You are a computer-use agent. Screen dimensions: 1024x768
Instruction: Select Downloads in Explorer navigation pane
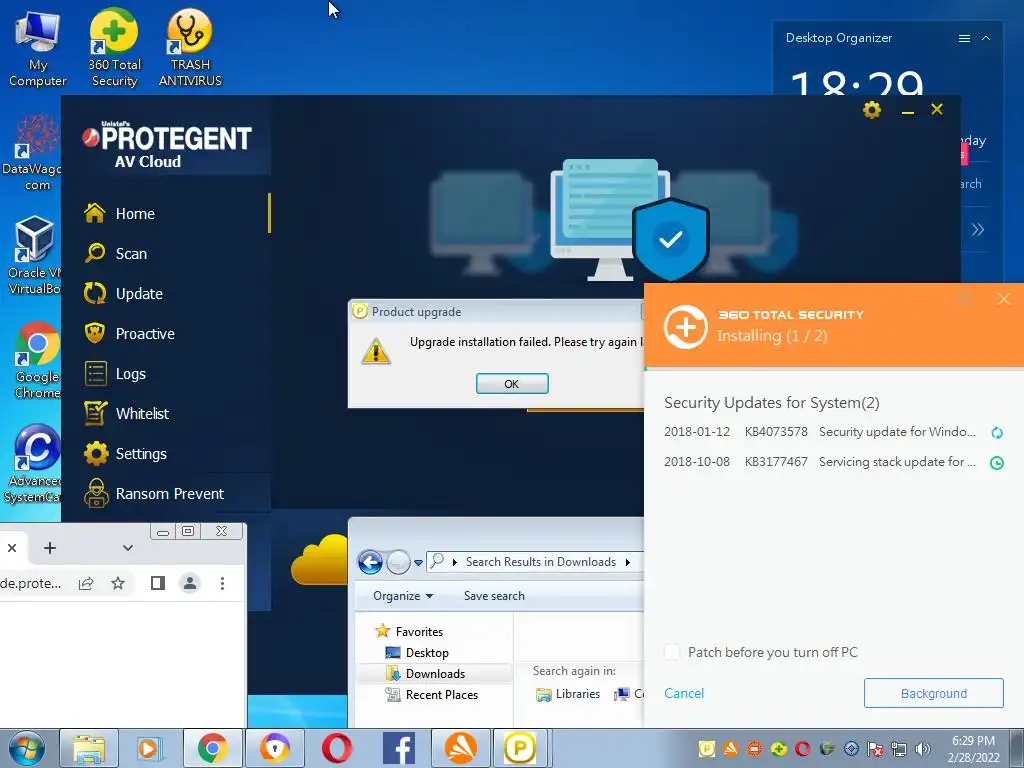tap(435, 673)
